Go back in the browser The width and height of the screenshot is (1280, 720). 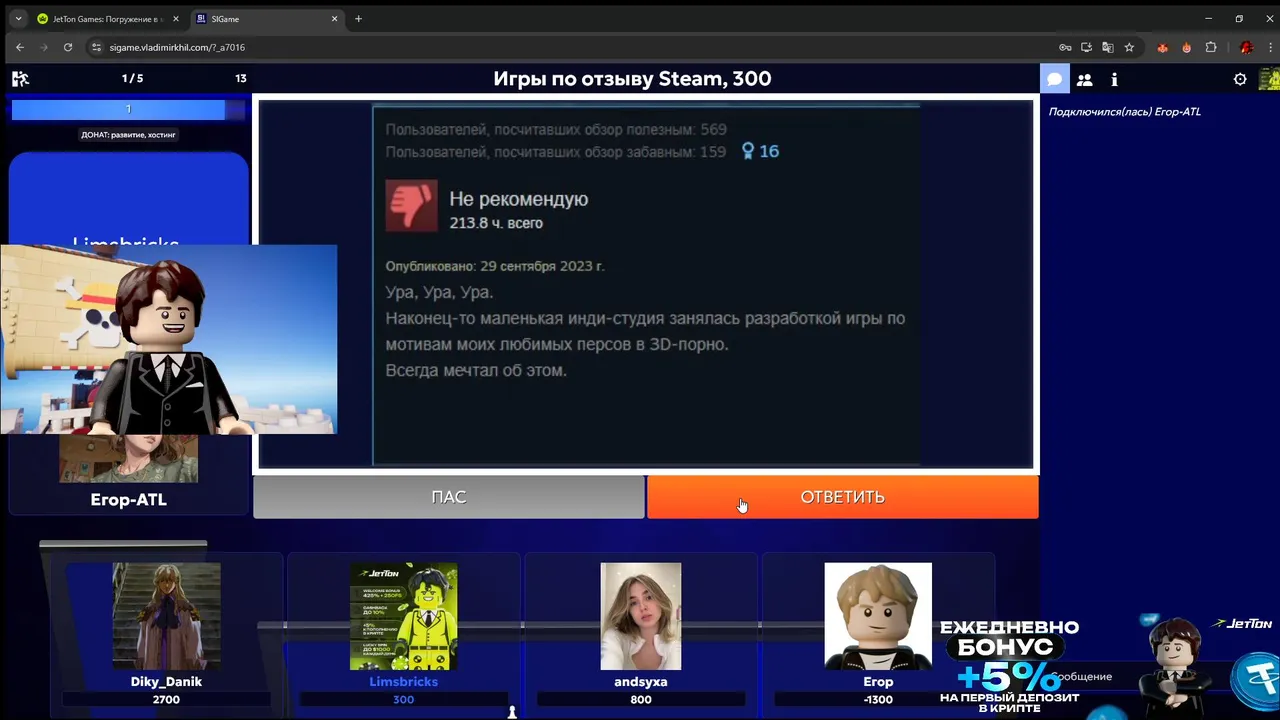pos(19,47)
